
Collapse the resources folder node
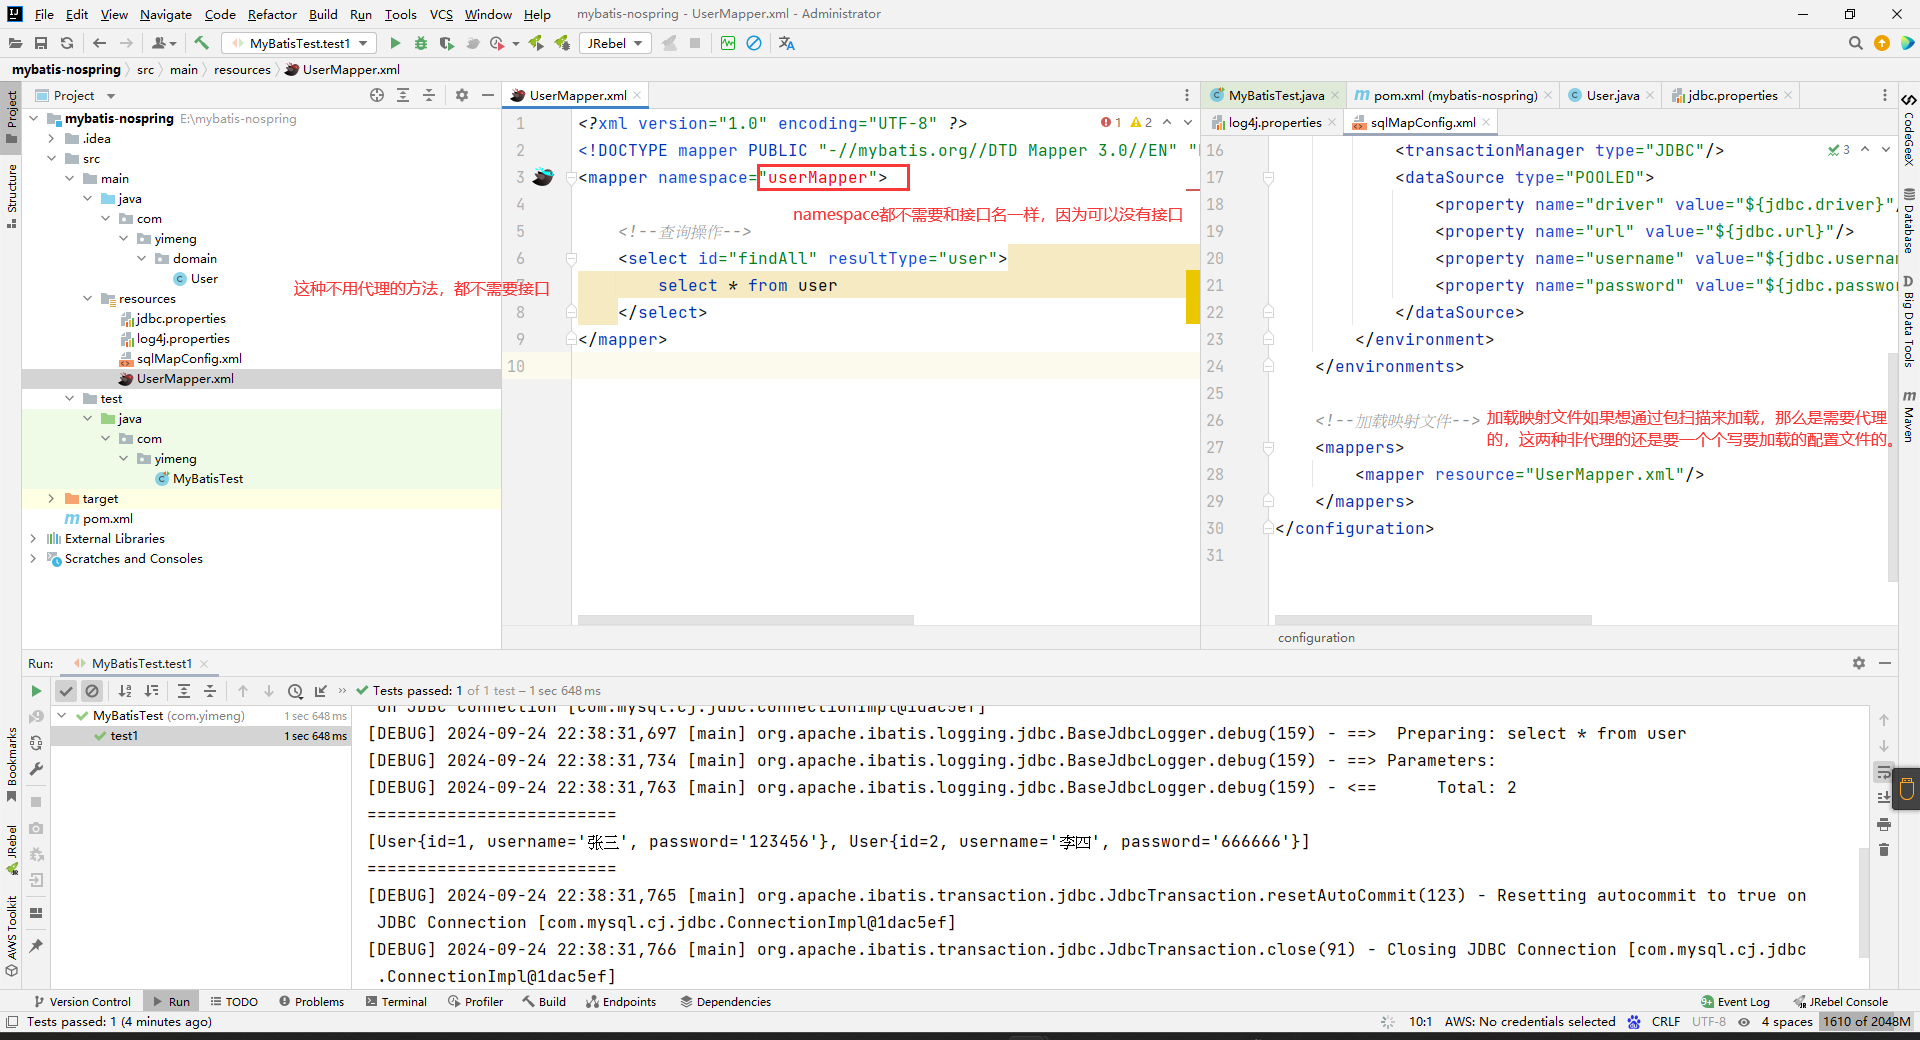click(87, 298)
